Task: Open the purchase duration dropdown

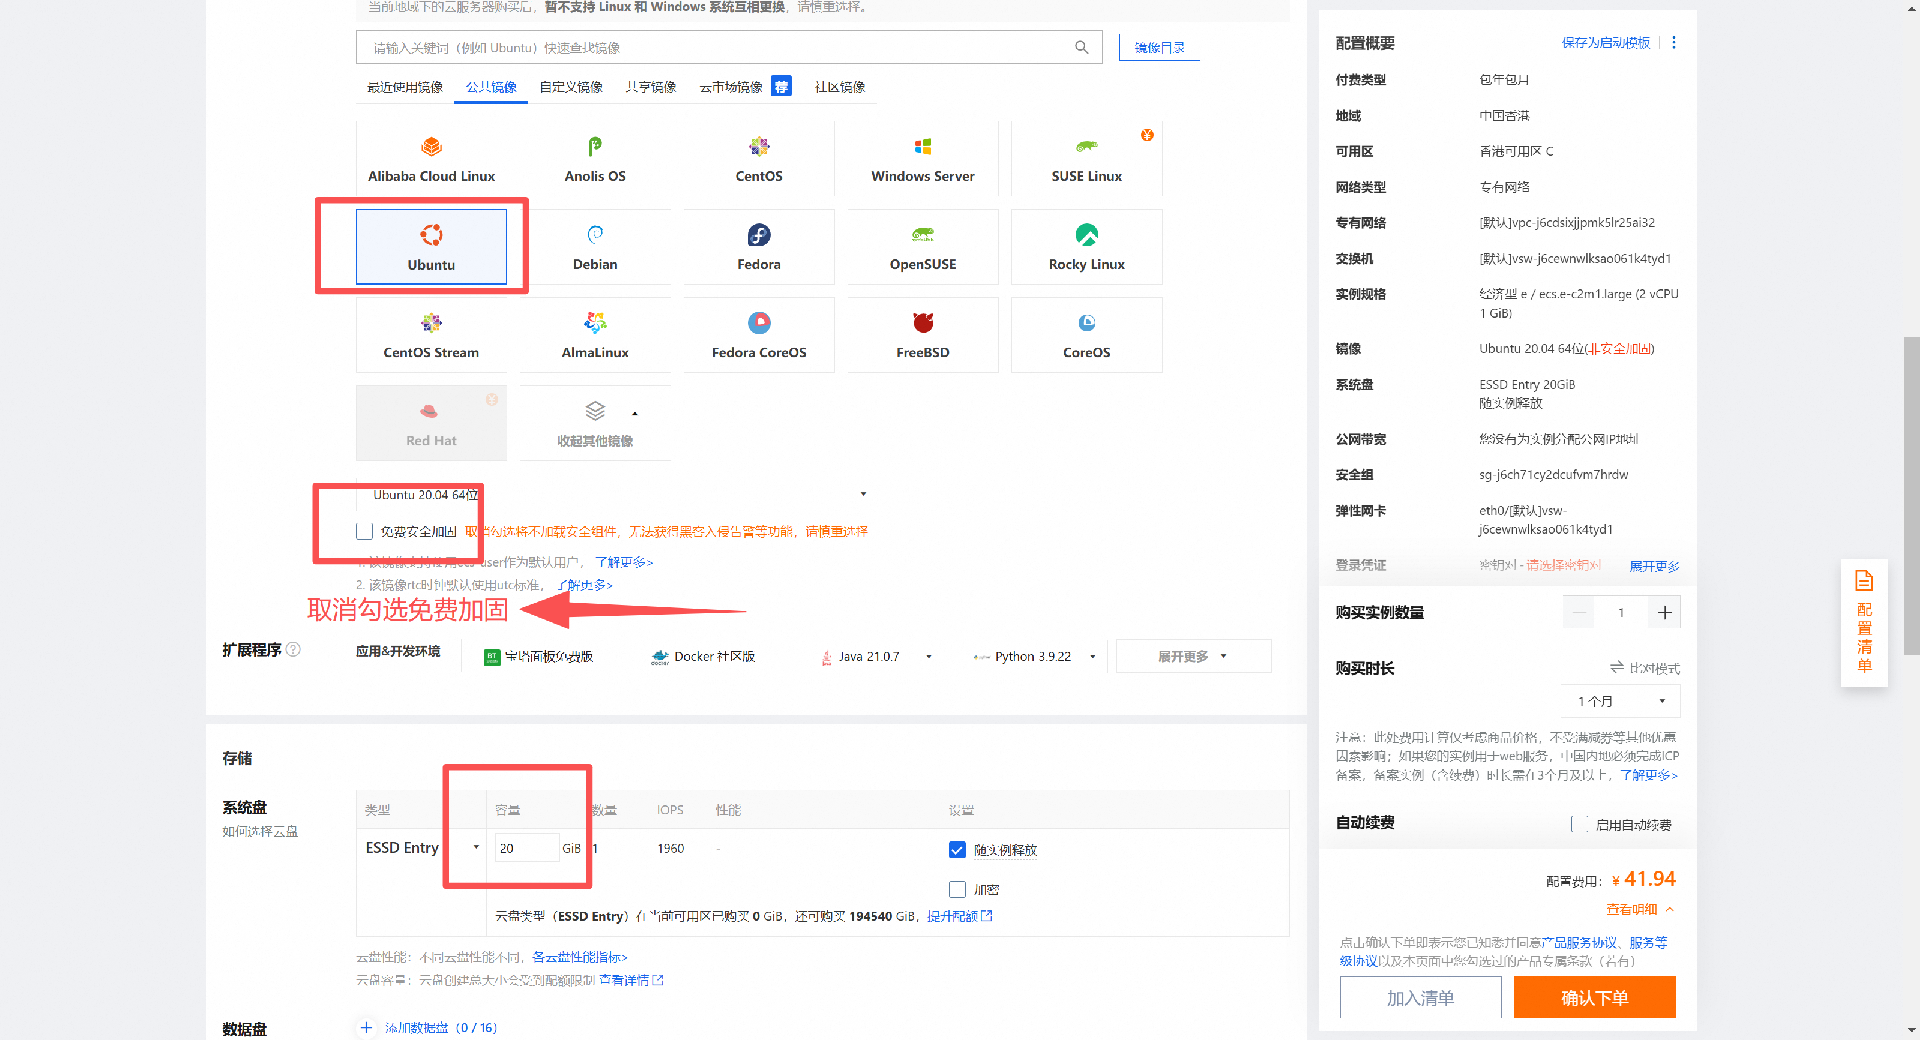Action: [x=1621, y=701]
